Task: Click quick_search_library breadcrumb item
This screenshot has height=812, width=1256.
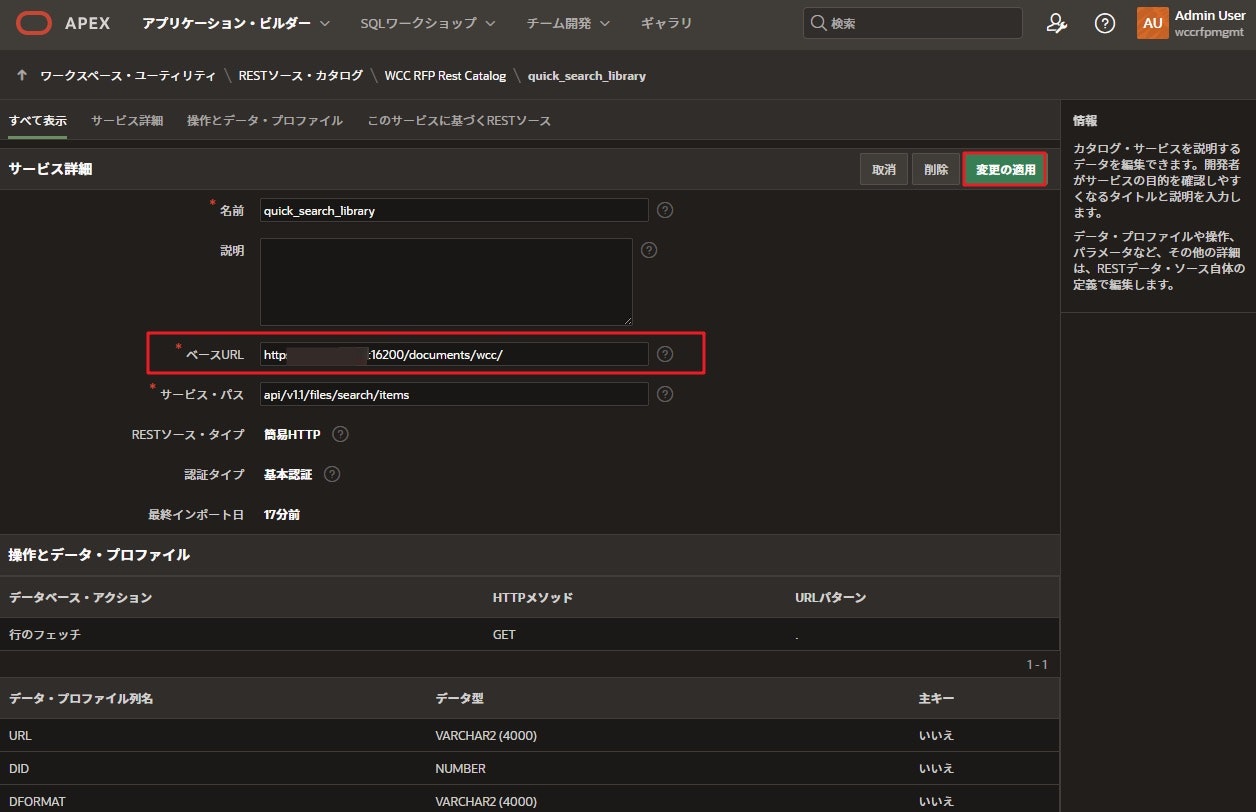Action: [587, 75]
